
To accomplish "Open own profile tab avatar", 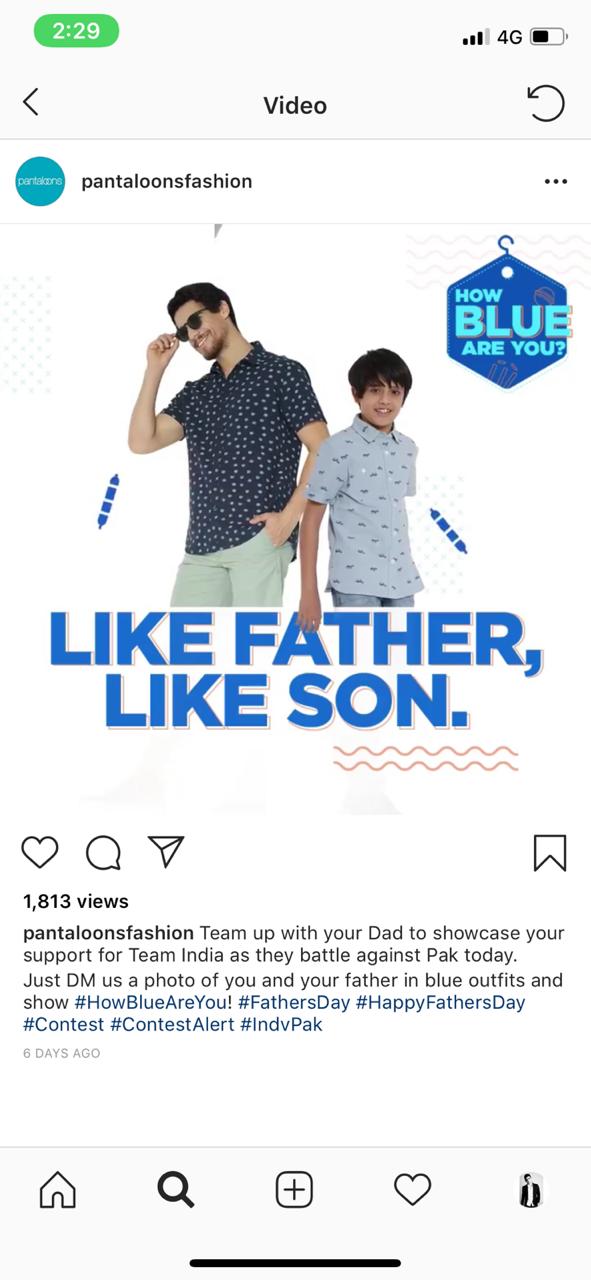I will pos(530,1190).
